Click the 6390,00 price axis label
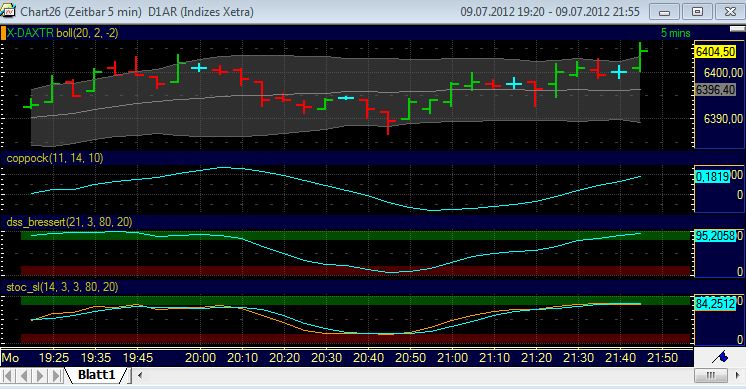The height and width of the screenshot is (389, 746). coord(723,118)
